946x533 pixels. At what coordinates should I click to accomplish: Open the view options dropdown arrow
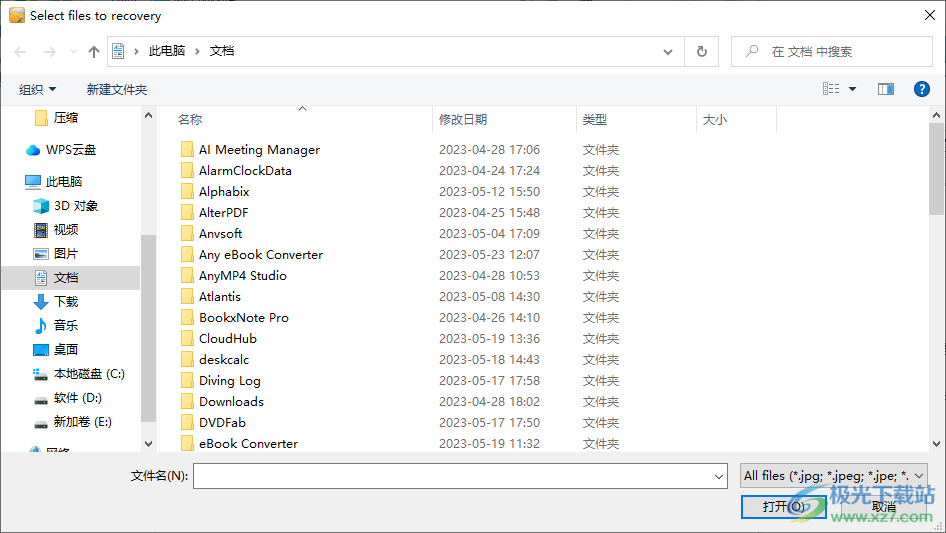(x=852, y=89)
